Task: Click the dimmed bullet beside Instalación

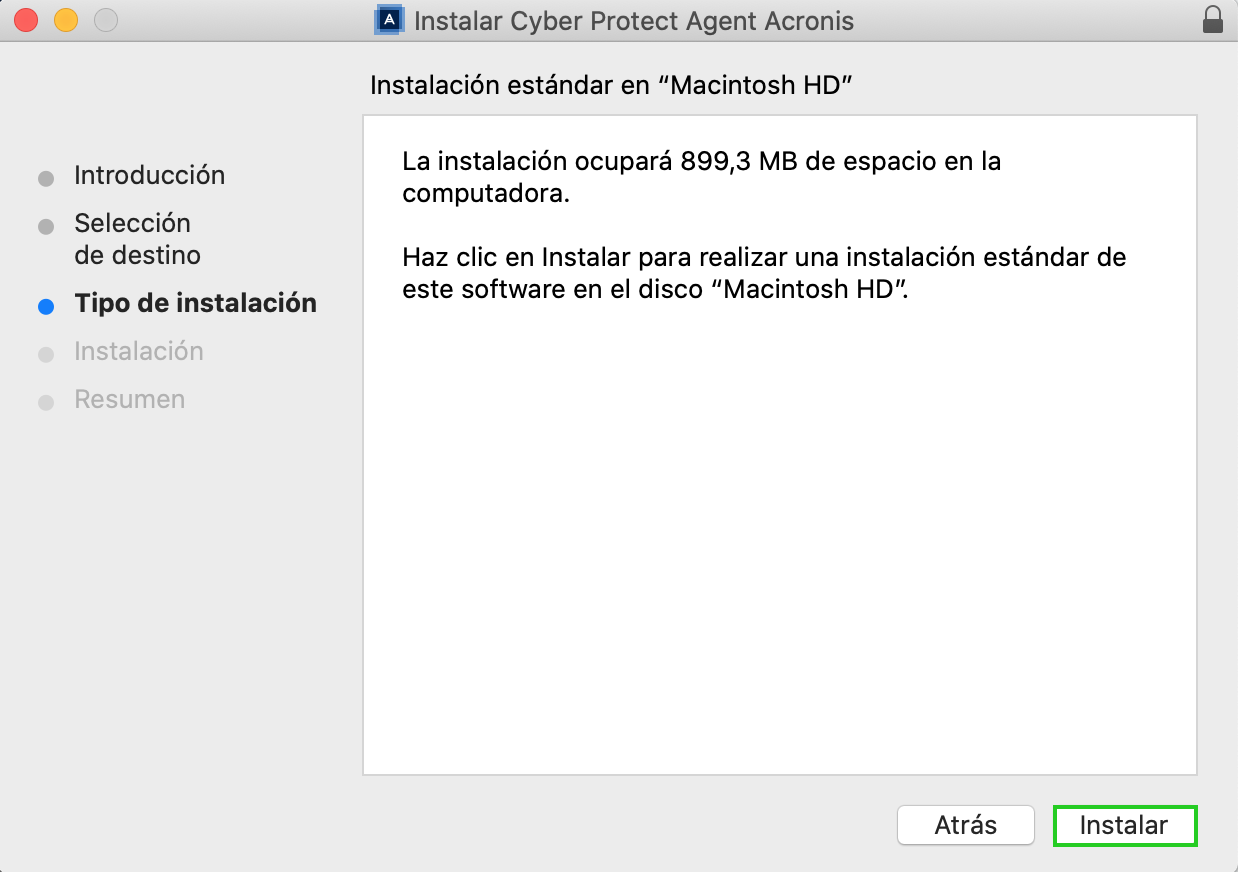Action: click(46, 355)
